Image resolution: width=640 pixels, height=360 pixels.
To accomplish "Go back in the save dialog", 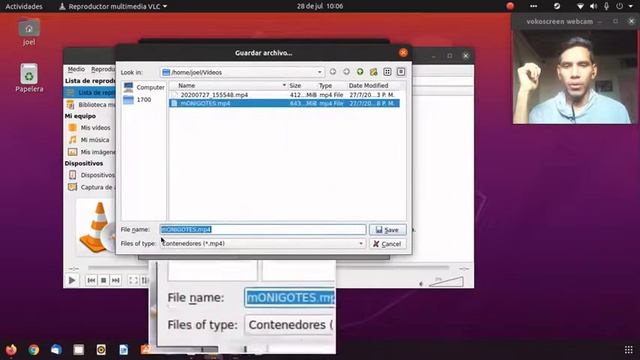I will [333, 72].
